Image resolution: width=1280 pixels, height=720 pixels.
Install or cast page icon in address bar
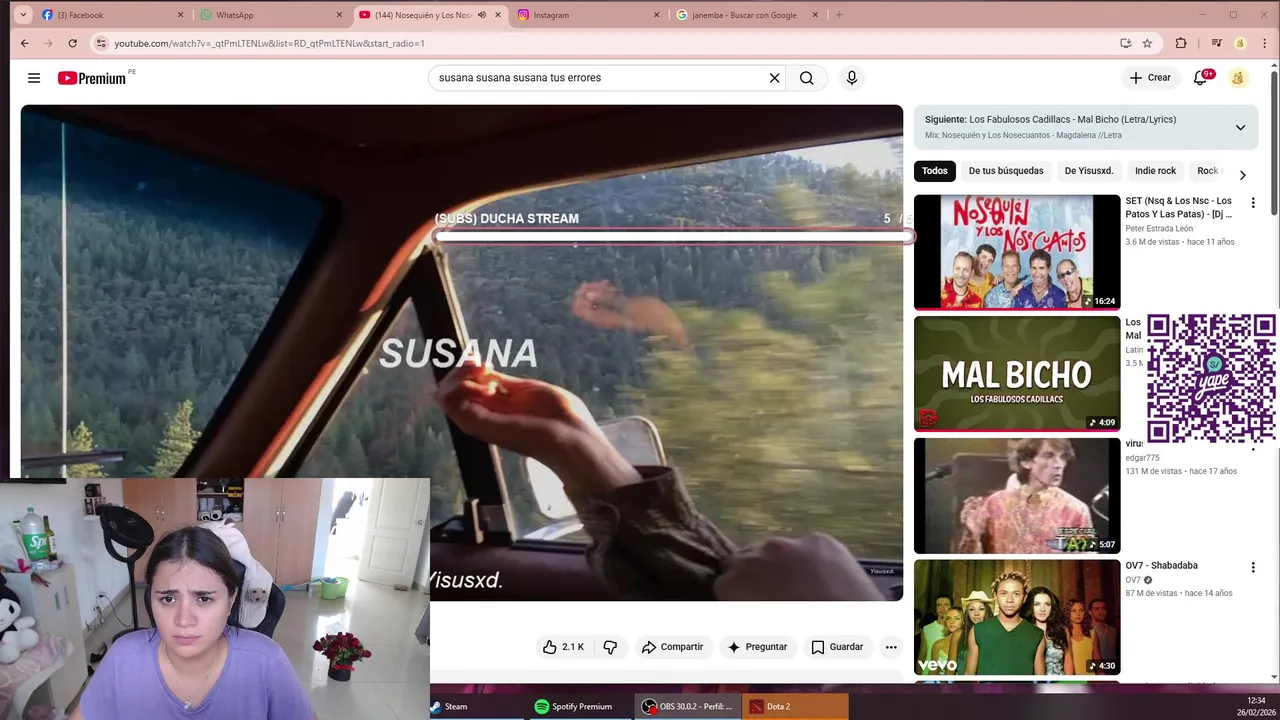tap(1125, 43)
